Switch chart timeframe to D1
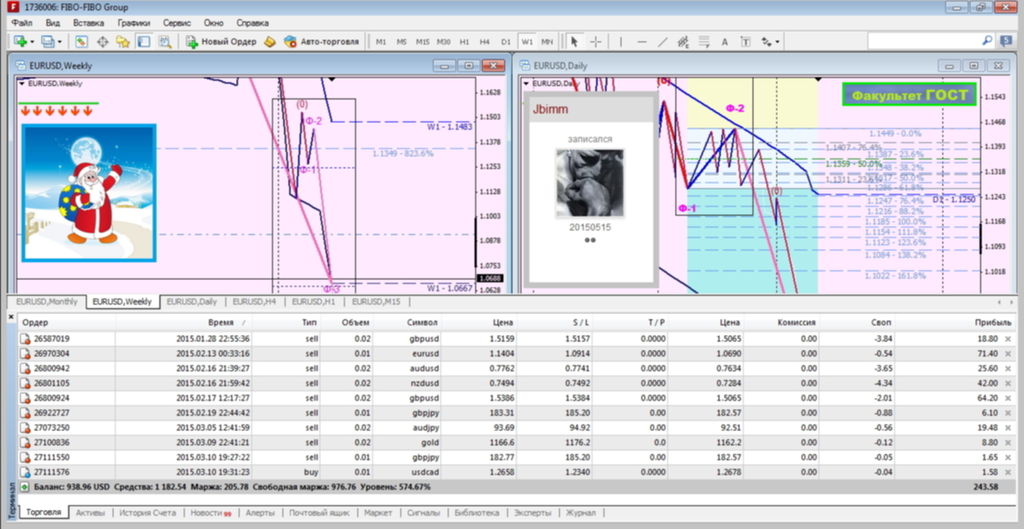 pyautogui.click(x=505, y=42)
